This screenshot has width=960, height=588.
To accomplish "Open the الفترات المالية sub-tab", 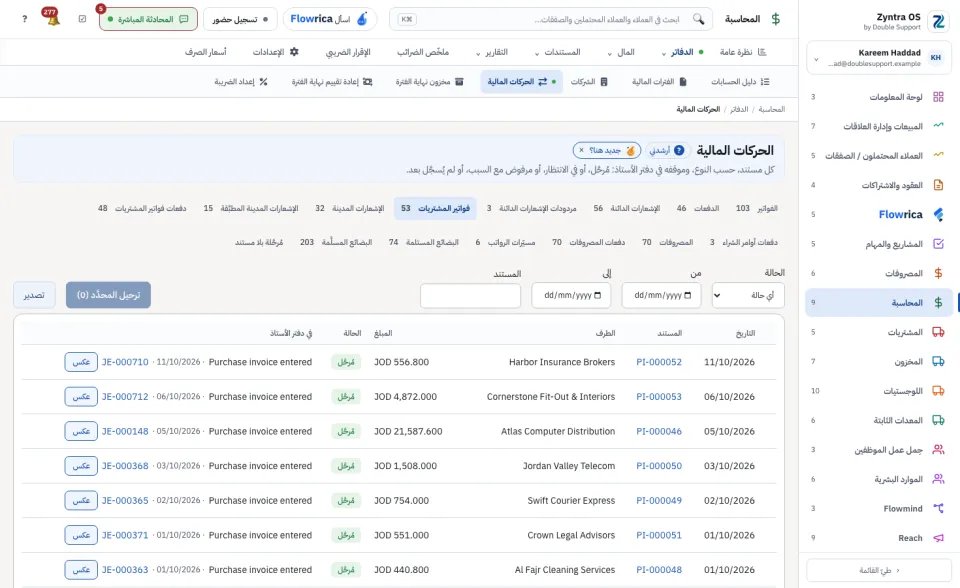I will pos(659,81).
